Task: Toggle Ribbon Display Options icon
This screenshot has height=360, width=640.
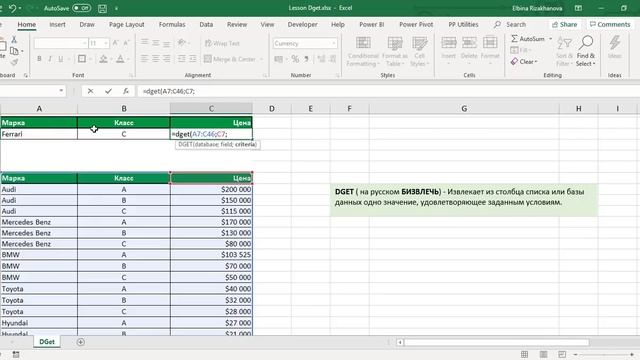Action: click(578, 8)
